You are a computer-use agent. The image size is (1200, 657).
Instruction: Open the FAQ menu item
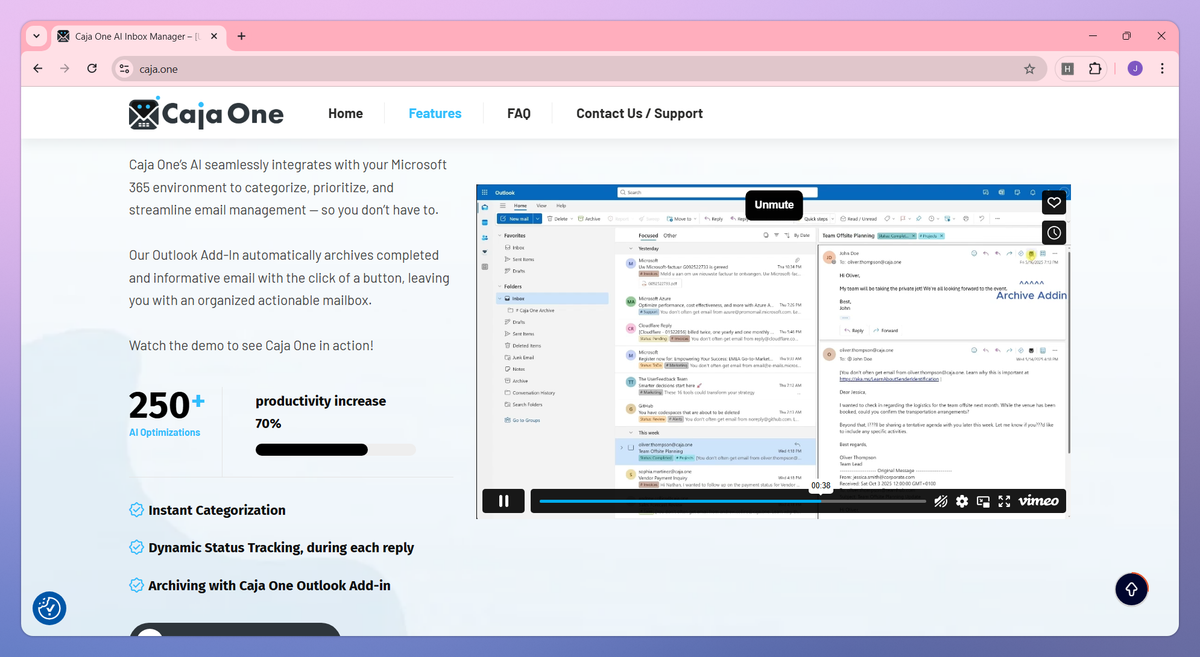click(519, 114)
